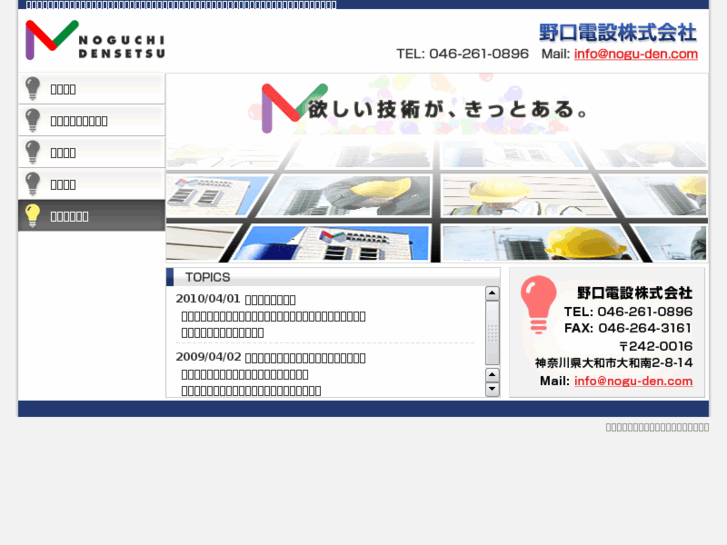Click the down arrow at the bottom of the TOPICS scrollbar

492,389
